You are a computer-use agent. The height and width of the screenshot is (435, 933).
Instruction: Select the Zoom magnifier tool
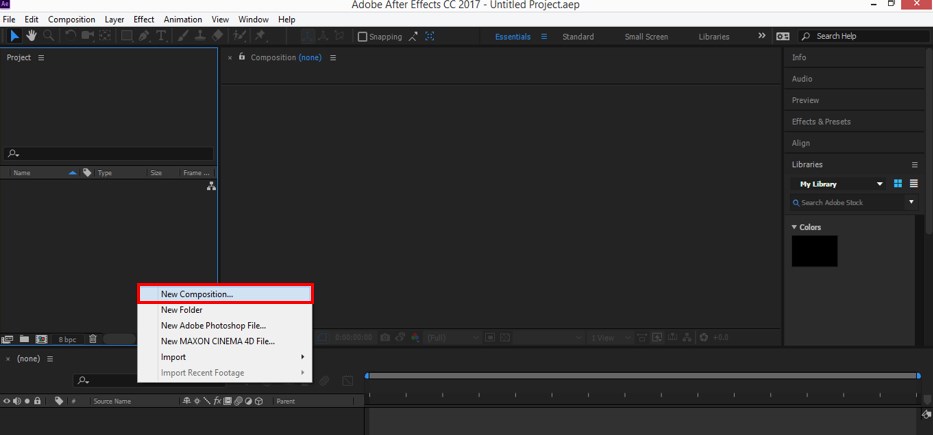coord(49,36)
